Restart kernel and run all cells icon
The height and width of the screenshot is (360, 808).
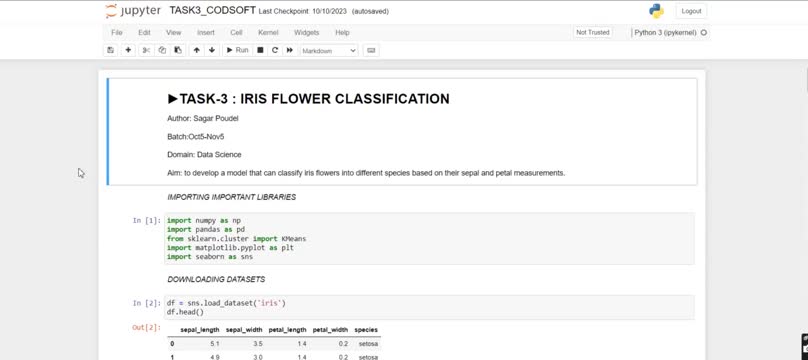pos(290,50)
